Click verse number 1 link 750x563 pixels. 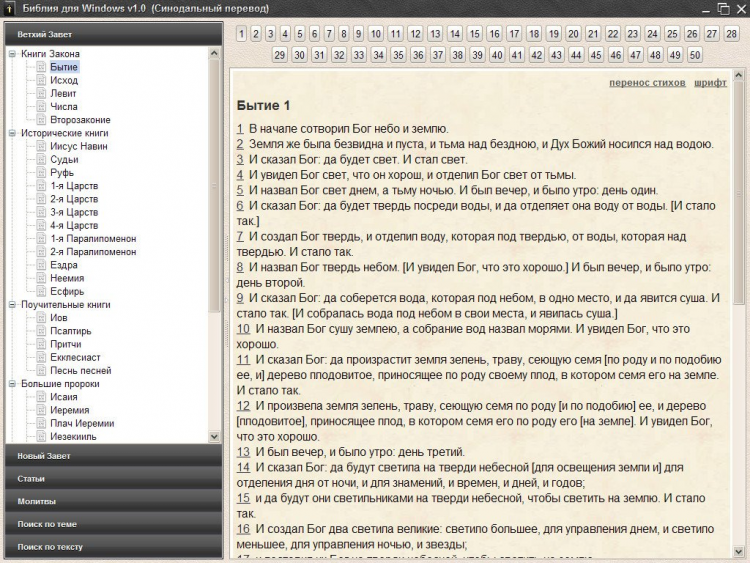click(x=240, y=129)
